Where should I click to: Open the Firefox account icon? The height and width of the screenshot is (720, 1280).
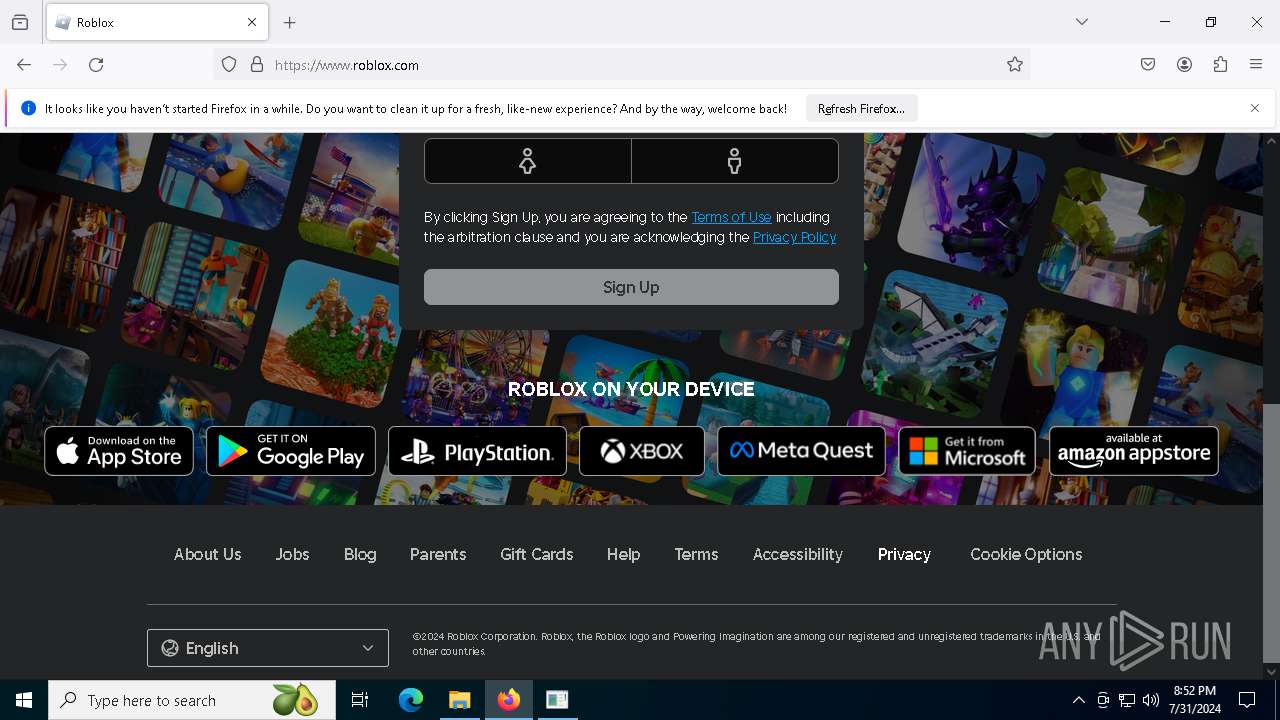(1184, 65)
